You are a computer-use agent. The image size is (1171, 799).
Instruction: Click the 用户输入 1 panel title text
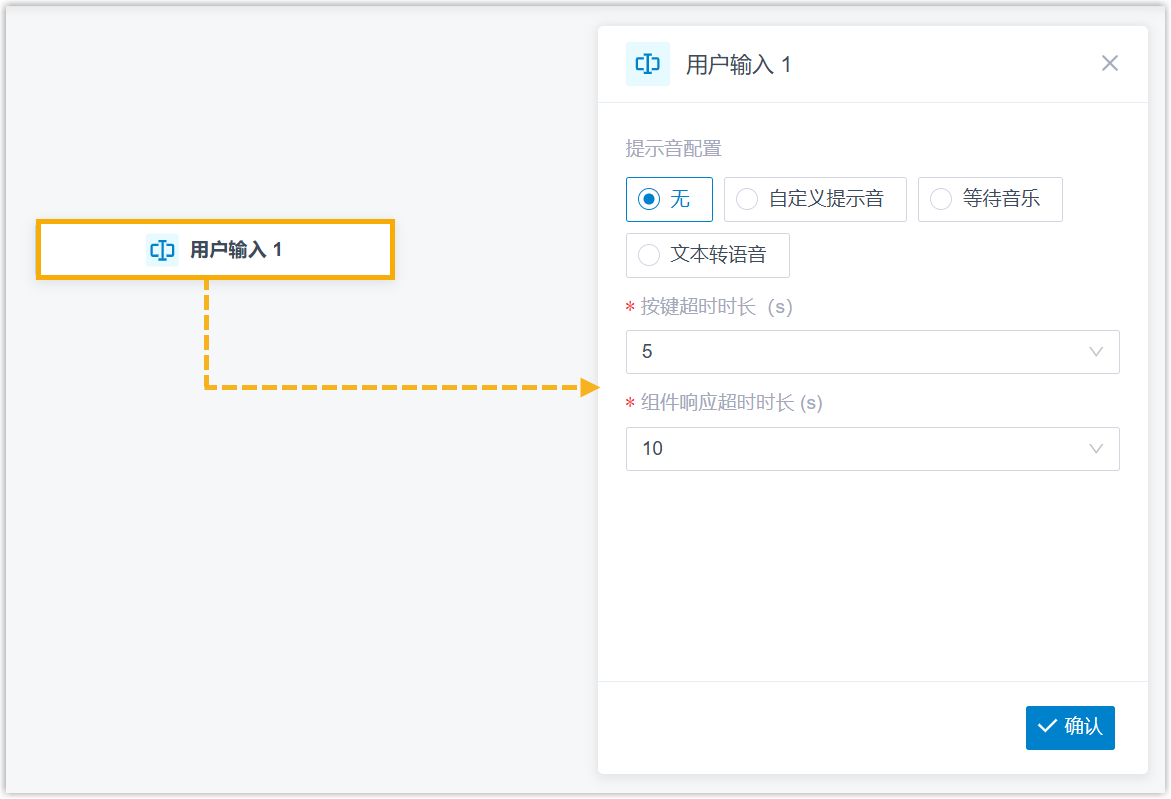pyautogui.click(x=738, y=65)
